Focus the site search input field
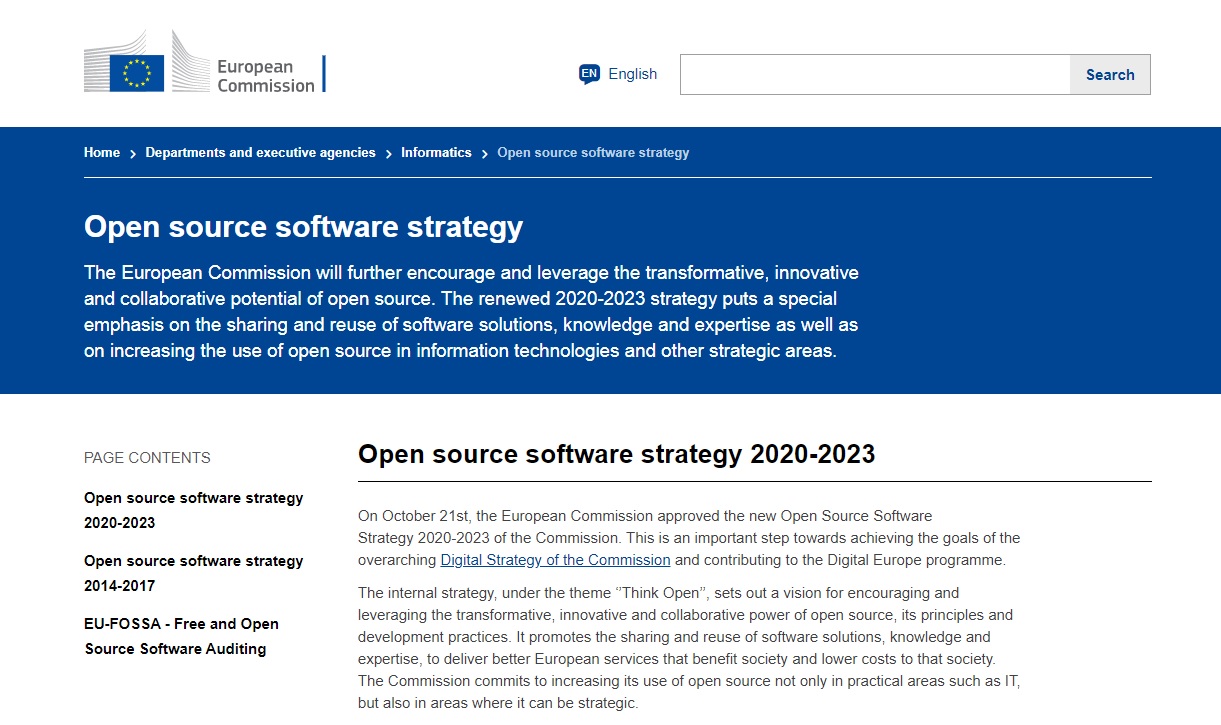Image resolution: width=1221 pixels, height=725 pixels. click(x=875, y=75)
